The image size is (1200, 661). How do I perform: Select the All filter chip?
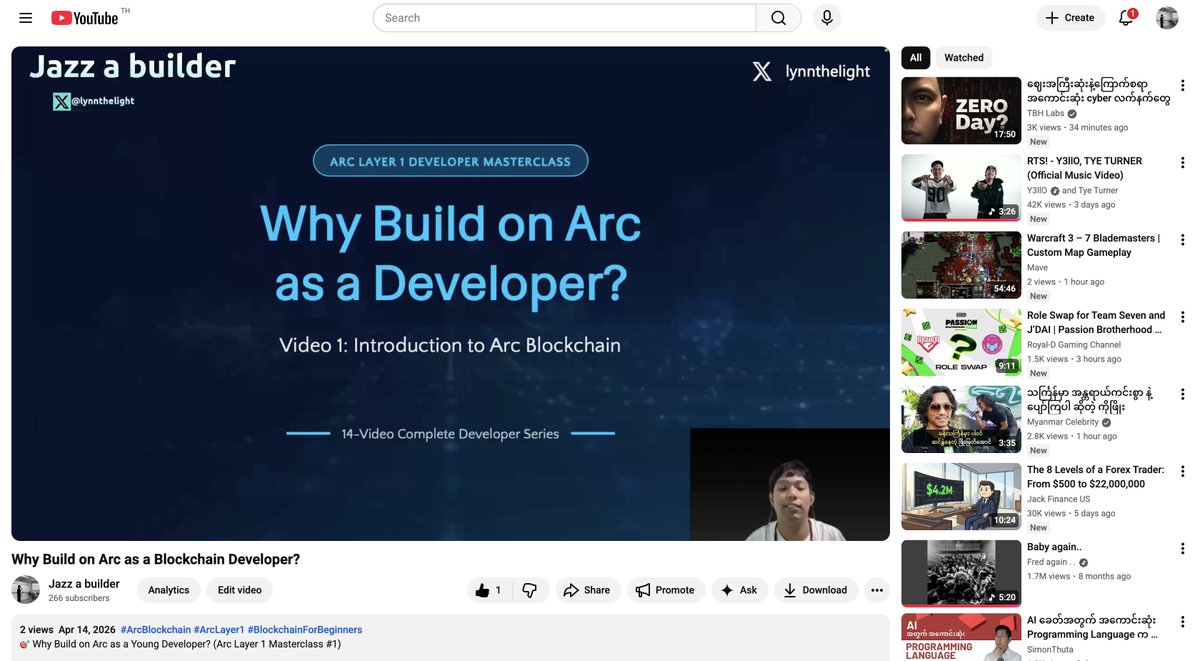[x=916, y=58]
